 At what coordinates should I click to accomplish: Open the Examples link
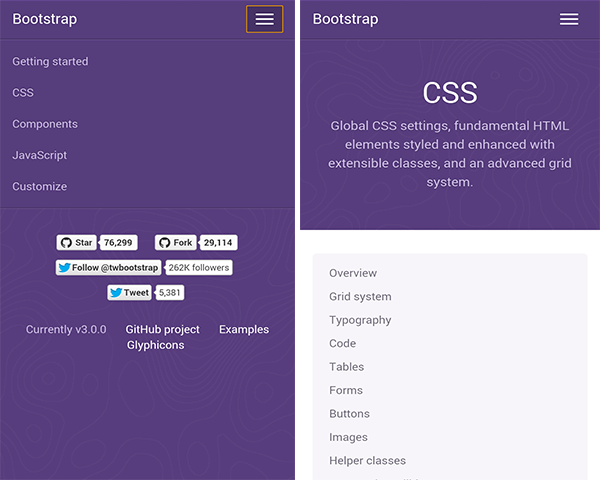(244, 329)
